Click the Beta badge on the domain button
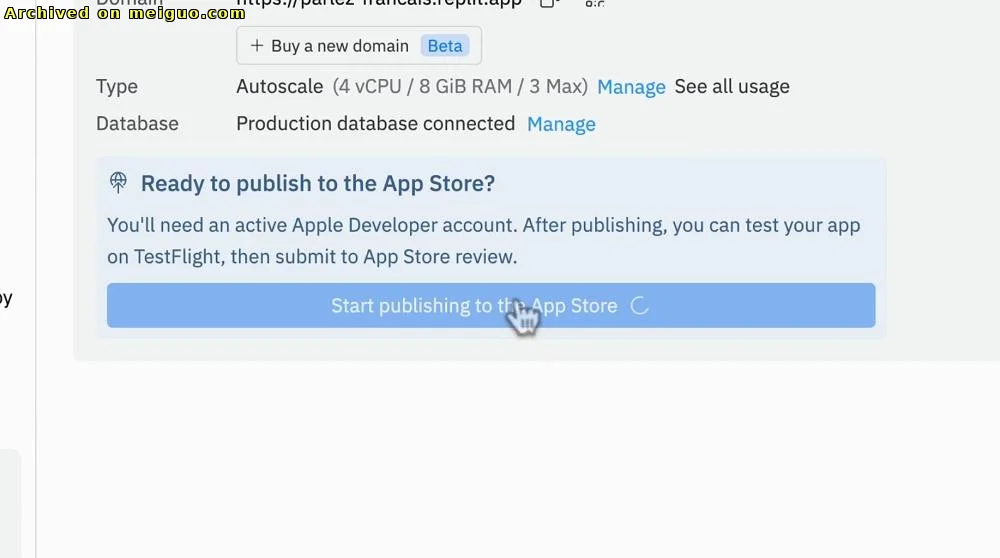Viewport: 1000px width, 558px height. point(445,46)
